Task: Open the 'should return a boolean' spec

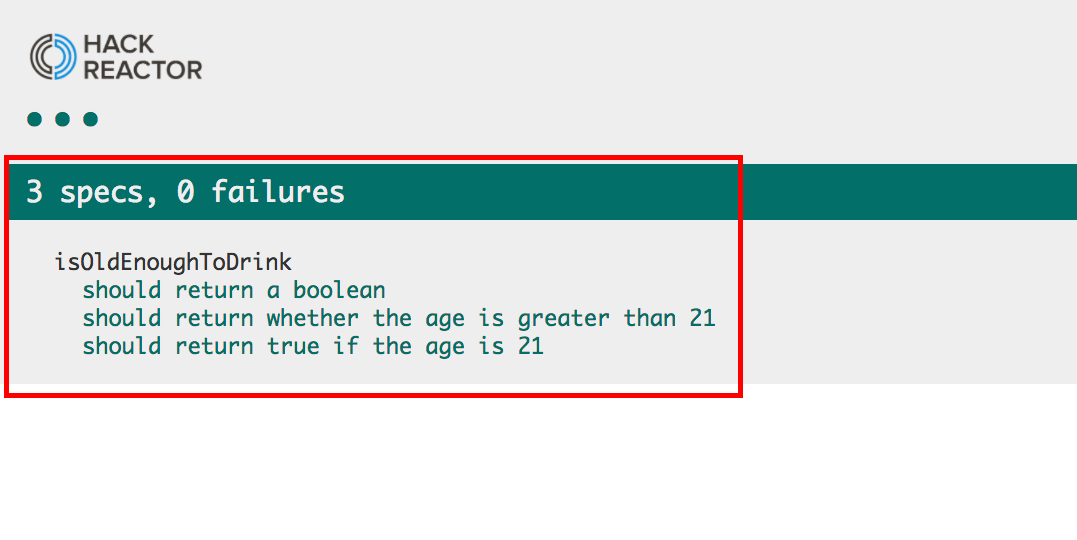Action: pos(234,291)
